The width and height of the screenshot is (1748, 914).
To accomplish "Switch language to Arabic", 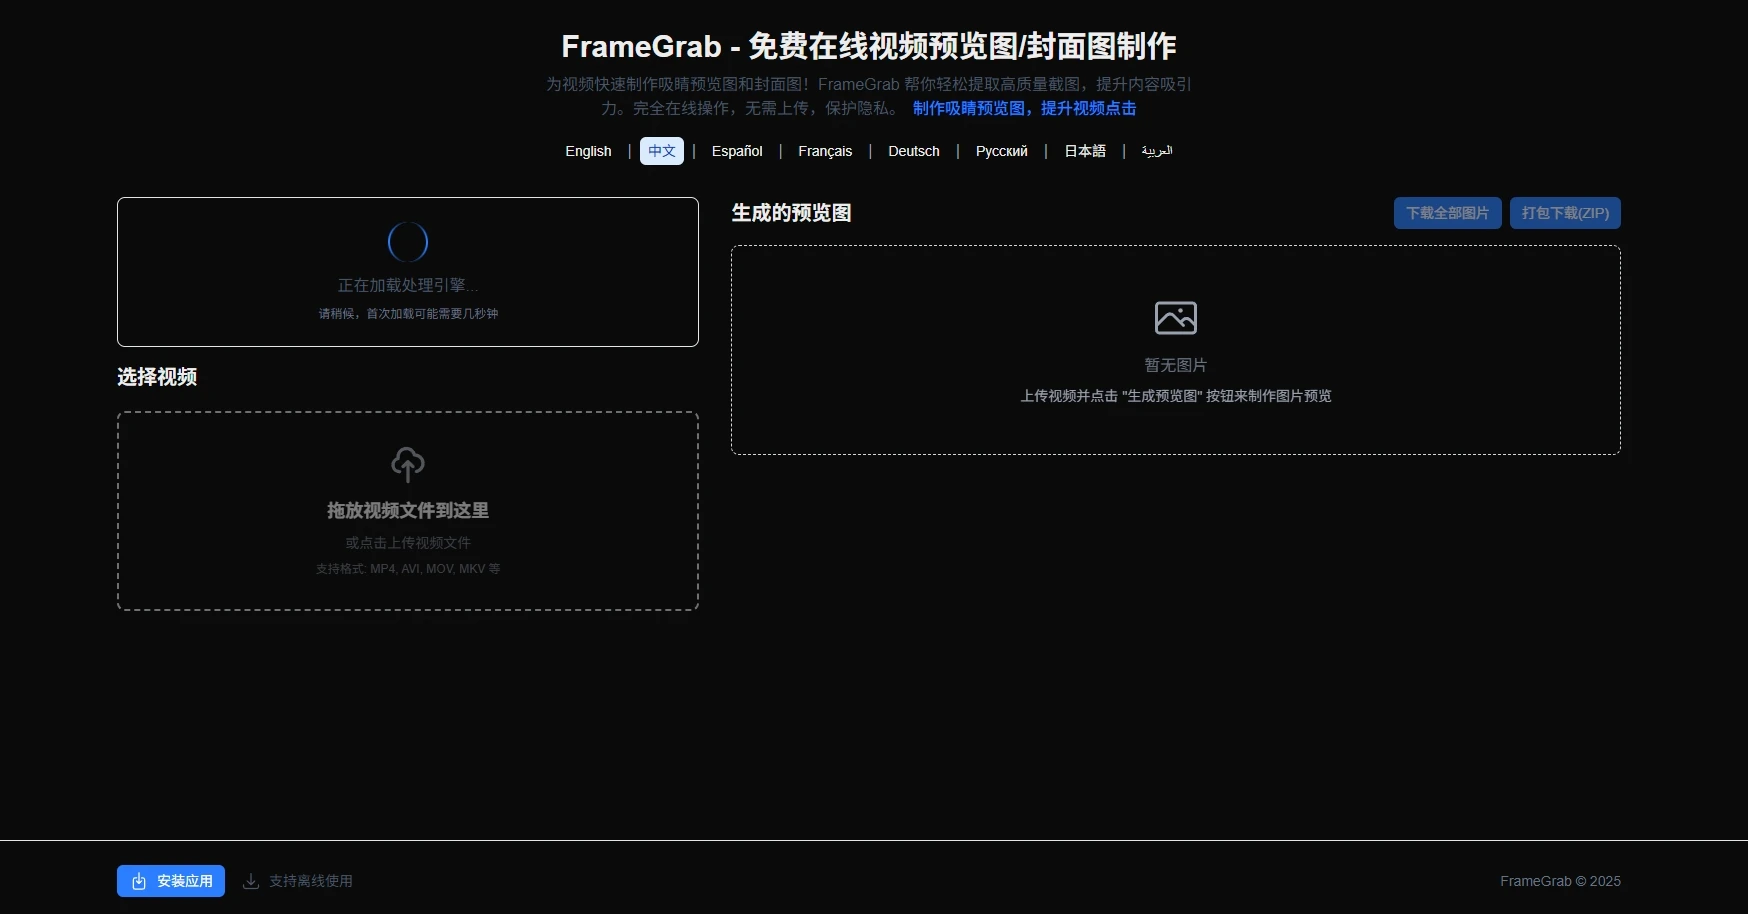I will click(x=1157, y=151).
